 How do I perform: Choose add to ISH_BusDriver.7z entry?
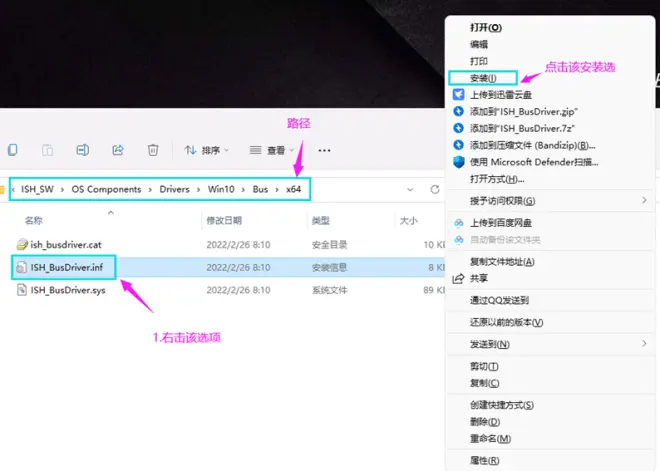[522, 128]
